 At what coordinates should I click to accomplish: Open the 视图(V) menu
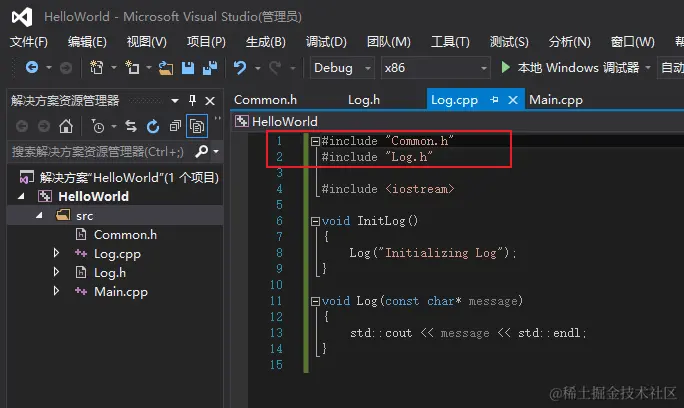coord(147,42)
